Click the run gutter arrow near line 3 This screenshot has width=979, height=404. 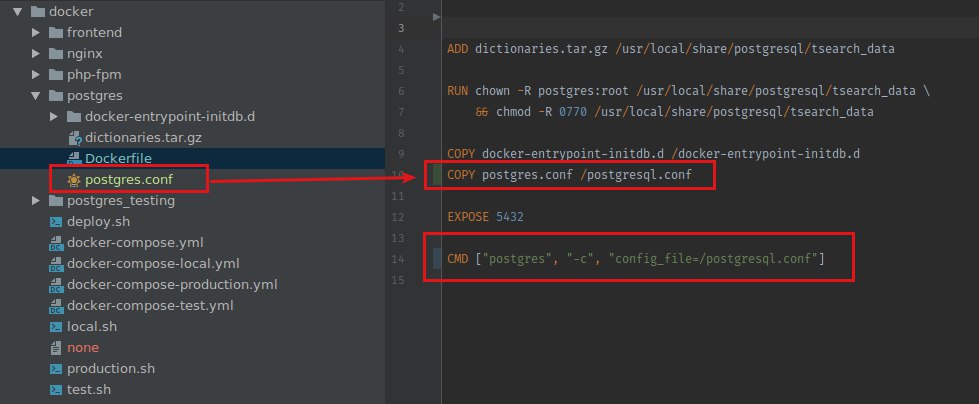[x=436, y=17]
